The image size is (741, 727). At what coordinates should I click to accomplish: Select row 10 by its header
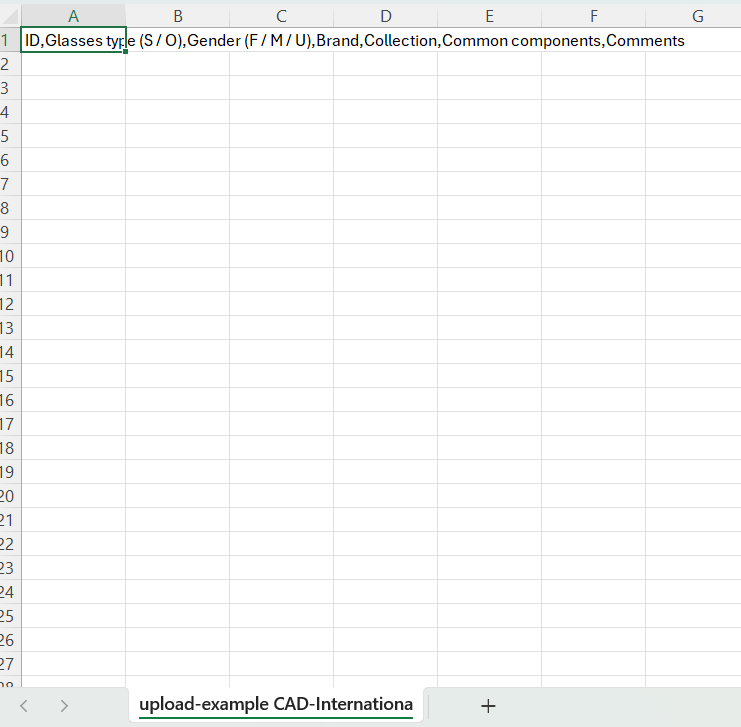8,256
